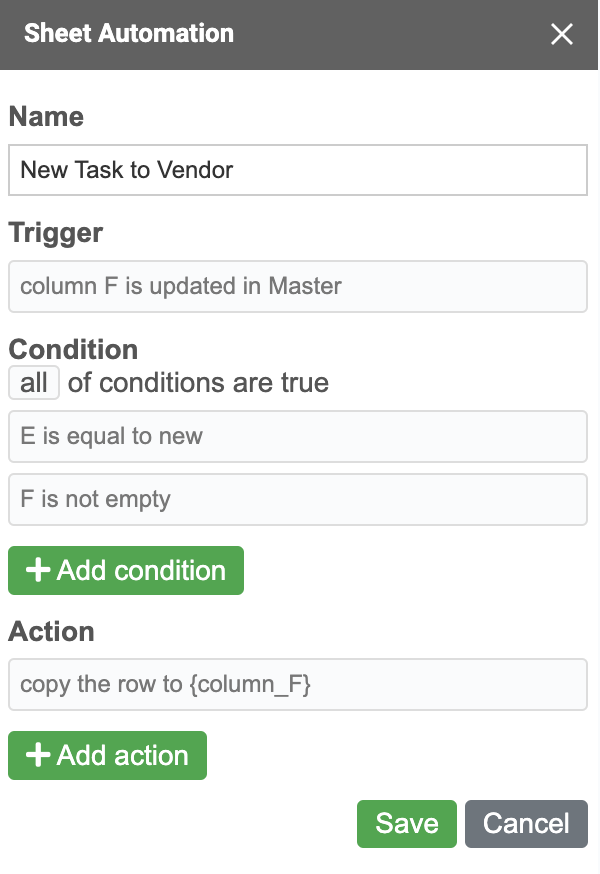Click the 'of conditions are true' text
Viewport: 600px width, 874px height.
[198, 383]
